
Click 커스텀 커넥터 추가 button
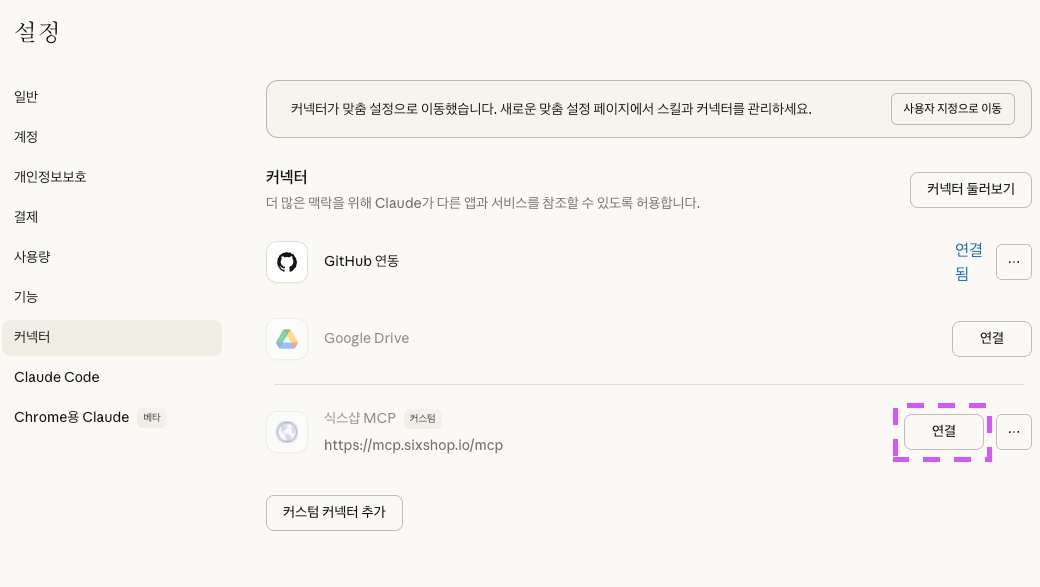334,512
